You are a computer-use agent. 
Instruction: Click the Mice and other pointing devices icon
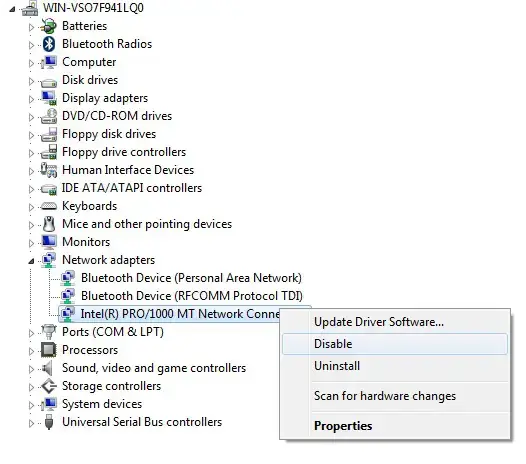[49, 224]
